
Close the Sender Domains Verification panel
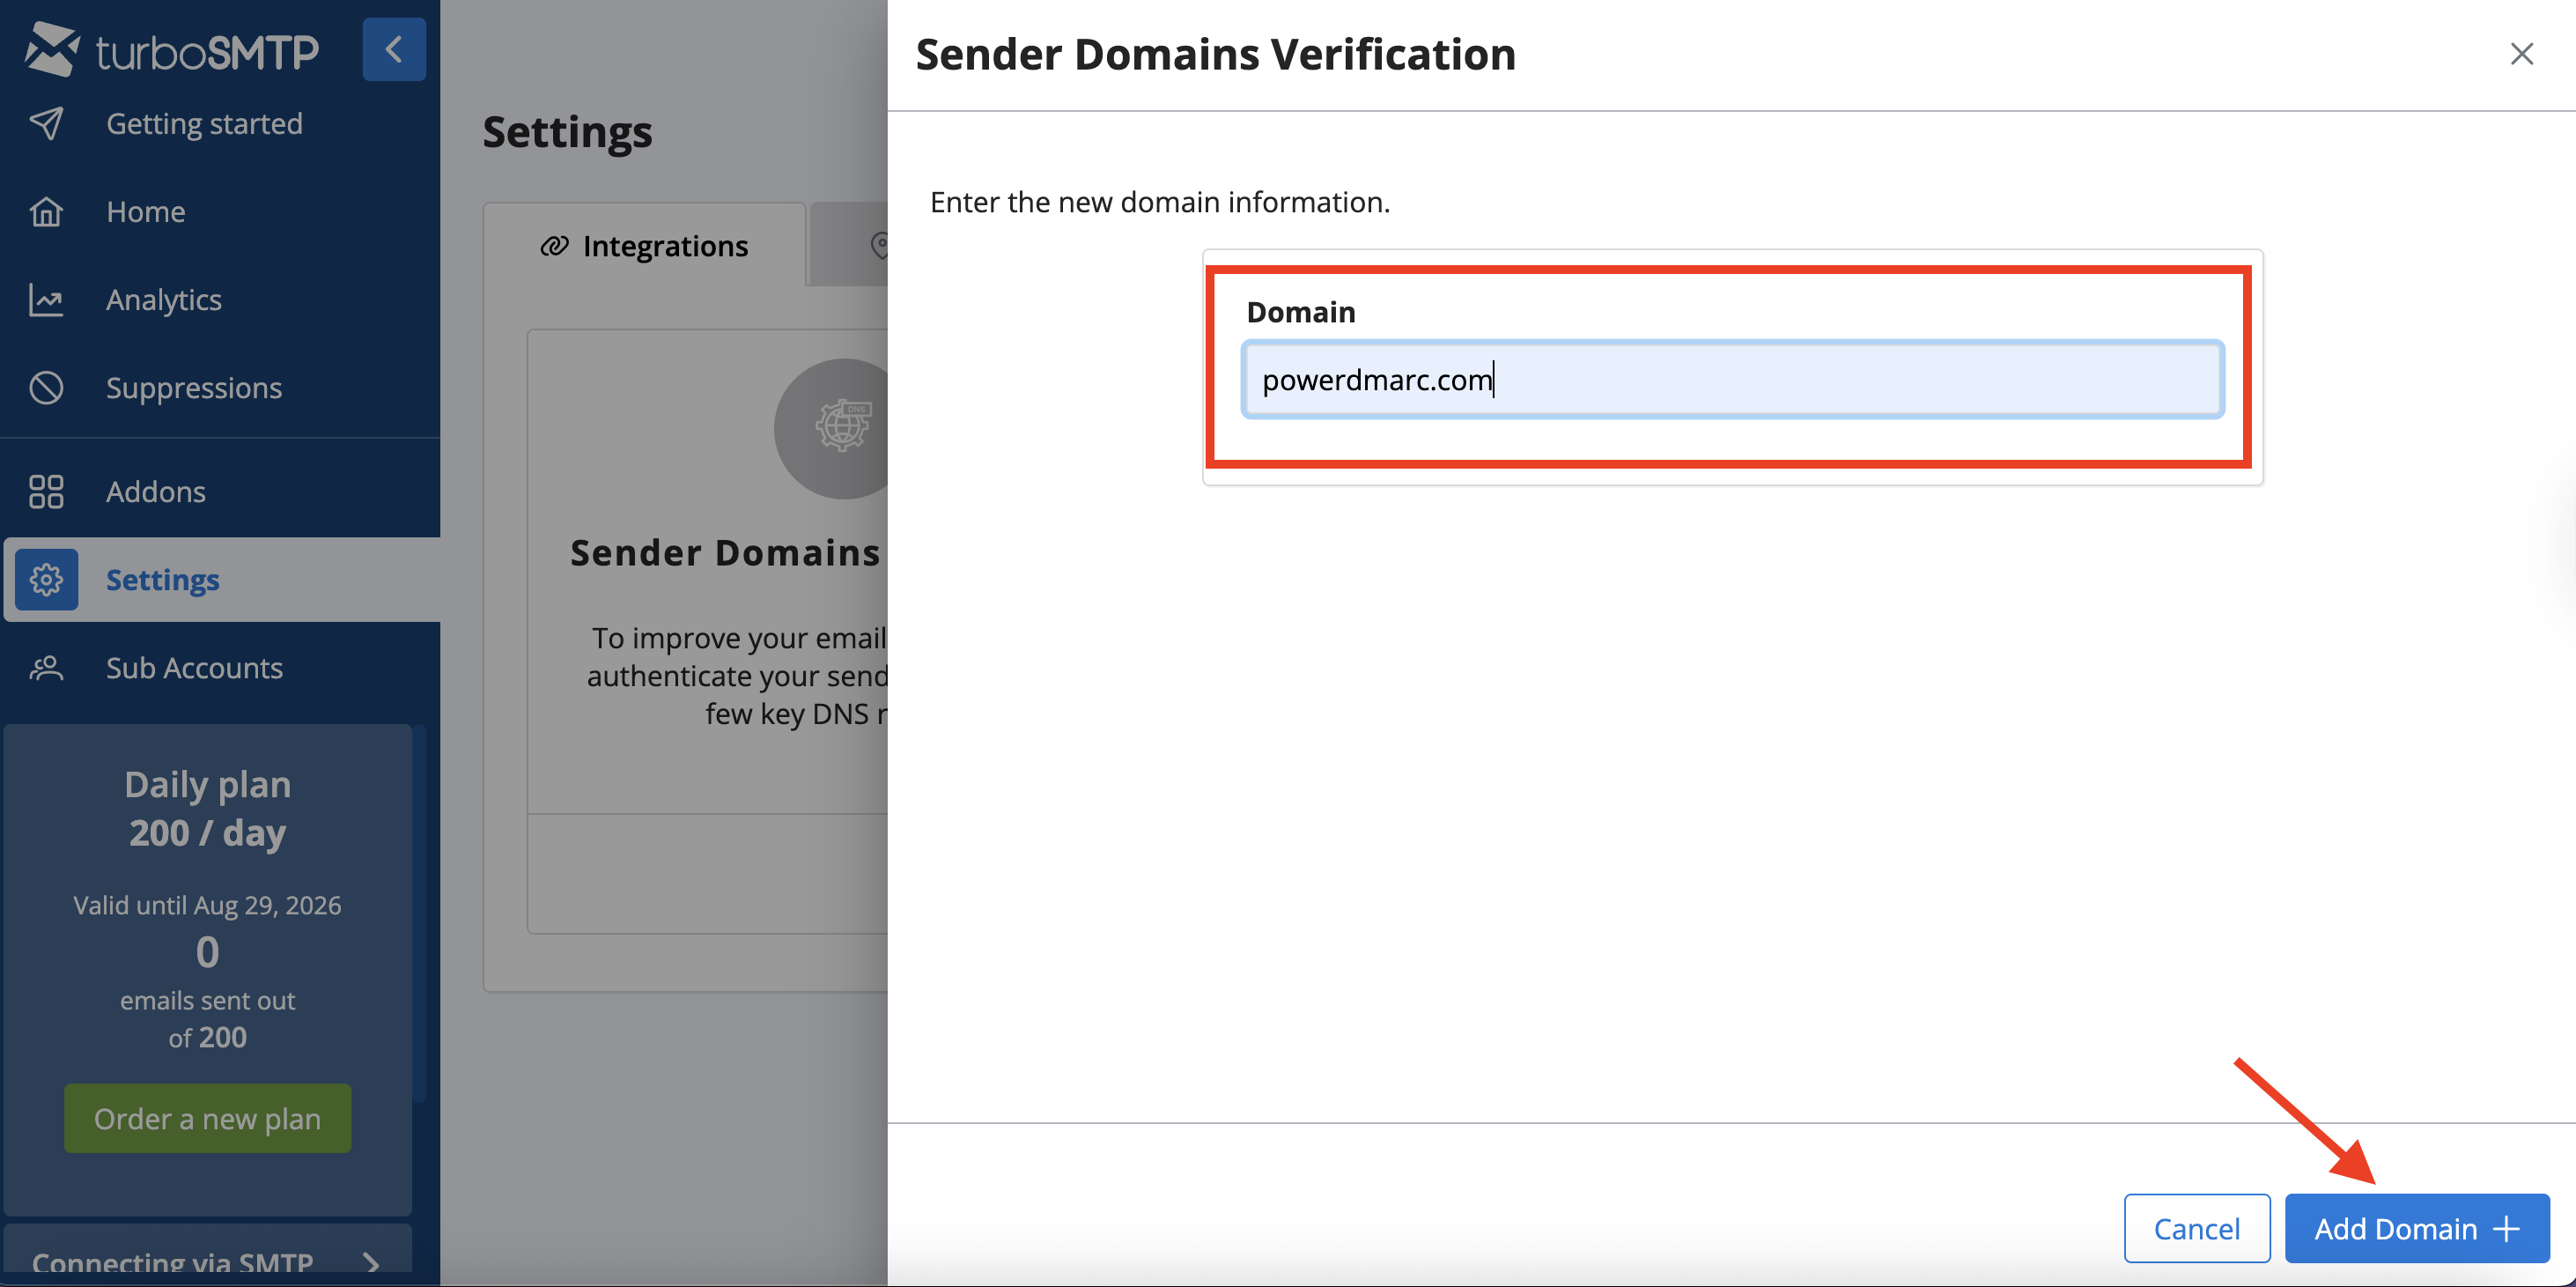(2521, 54)
